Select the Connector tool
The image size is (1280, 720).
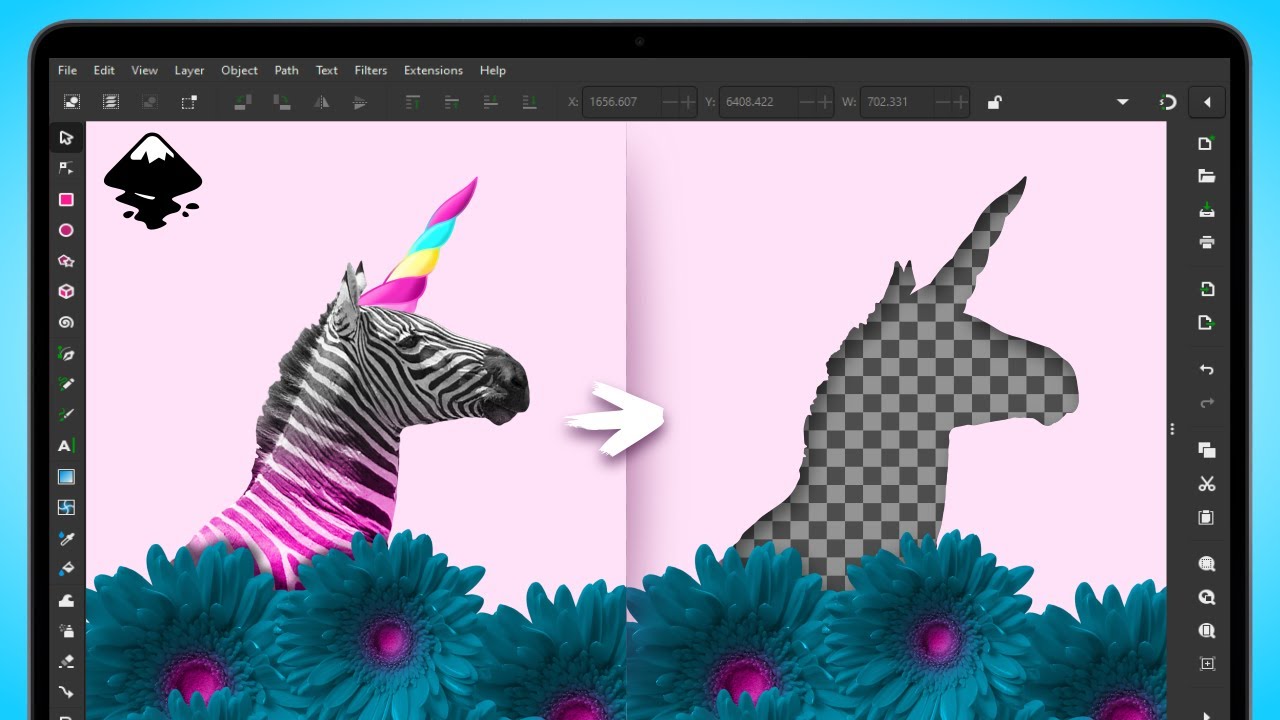pyautogui.click(x=66, y=692)
